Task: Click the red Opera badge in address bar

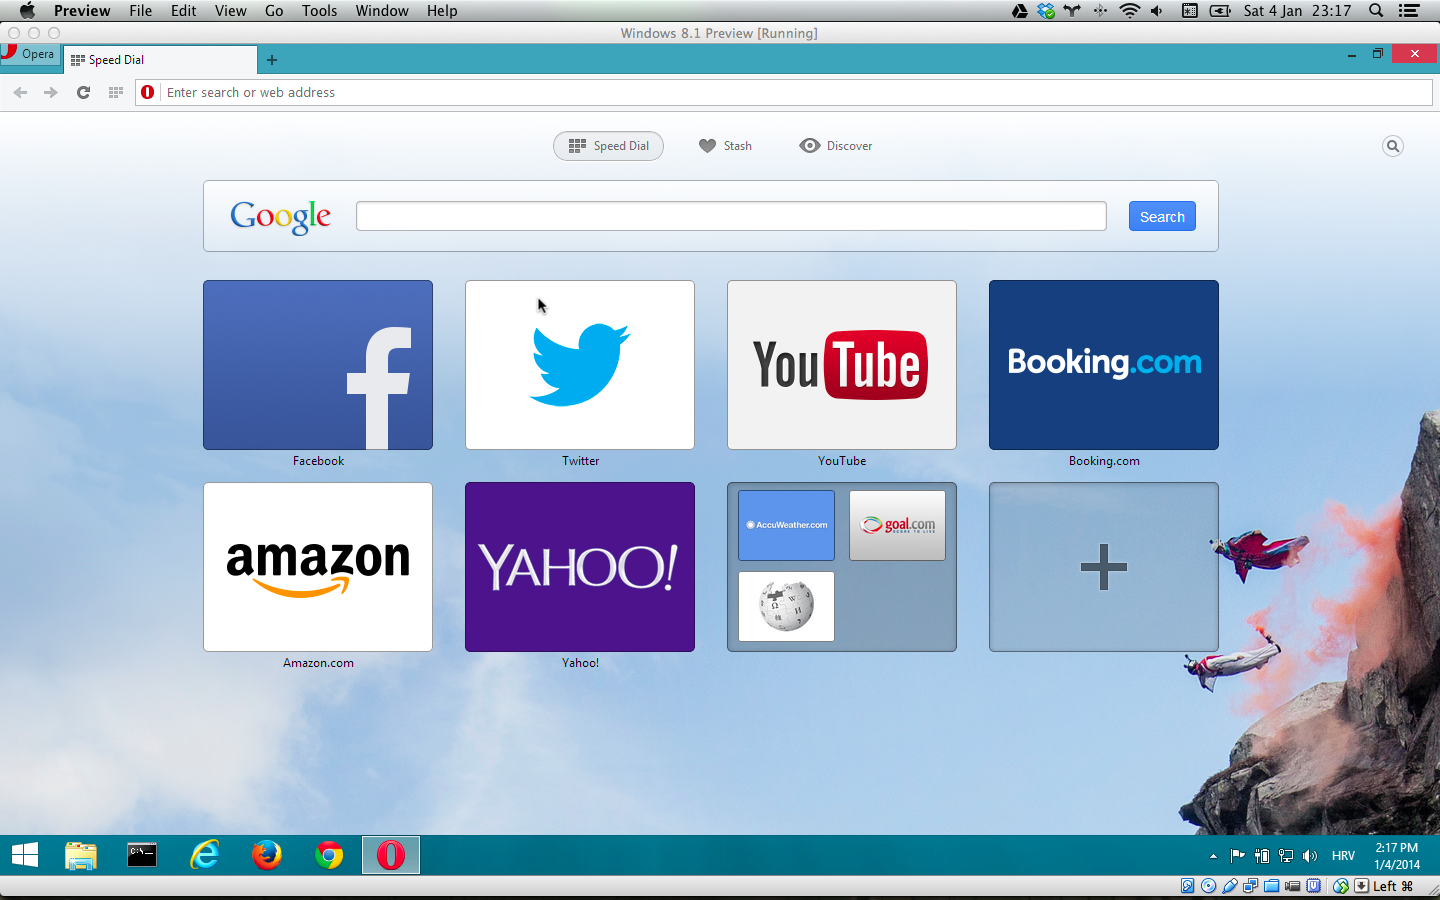Action: coord(148,92)
